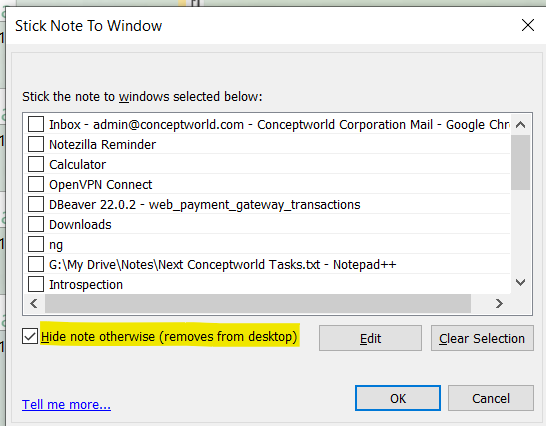Open the Tell me more link
Screen dimensions: 546x426
click(66, 404)
